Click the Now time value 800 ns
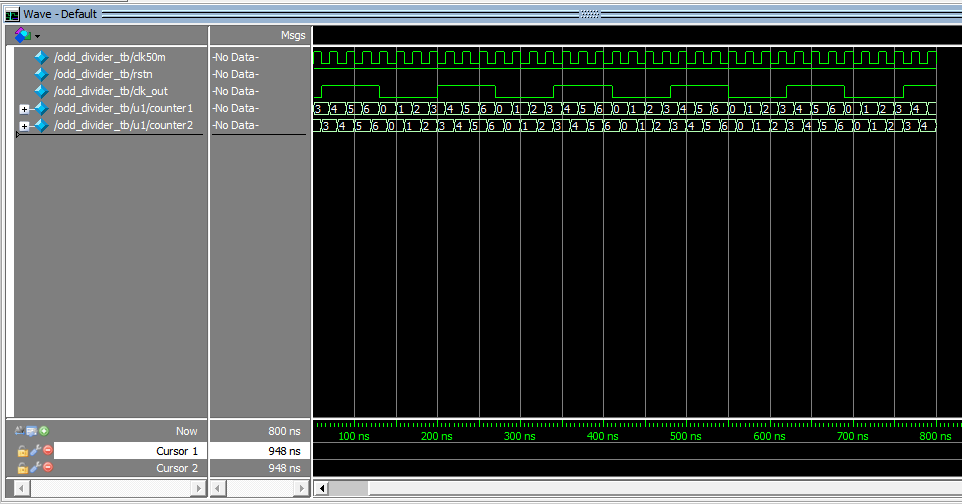Screen dimensions: 962x504 (284, 432)
